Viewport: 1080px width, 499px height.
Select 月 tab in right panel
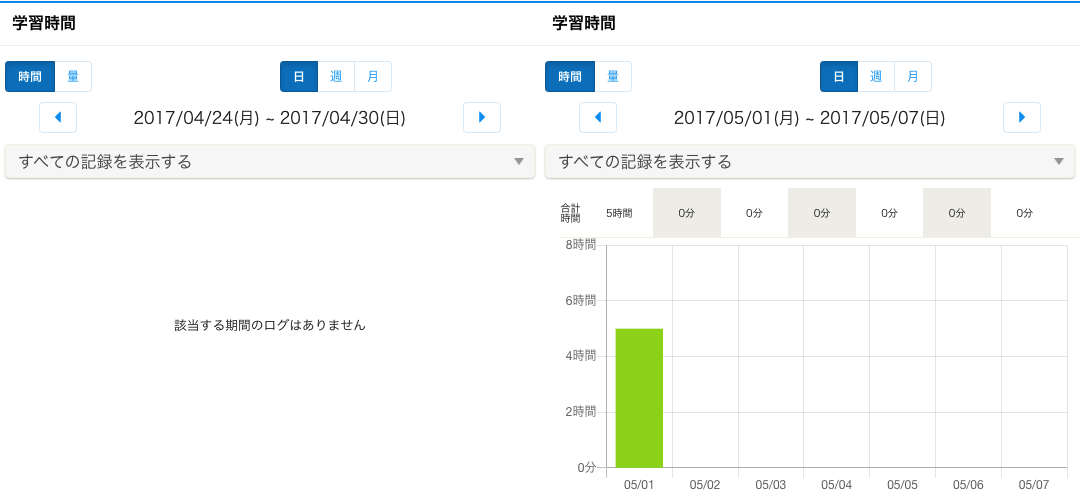(913, 76)
